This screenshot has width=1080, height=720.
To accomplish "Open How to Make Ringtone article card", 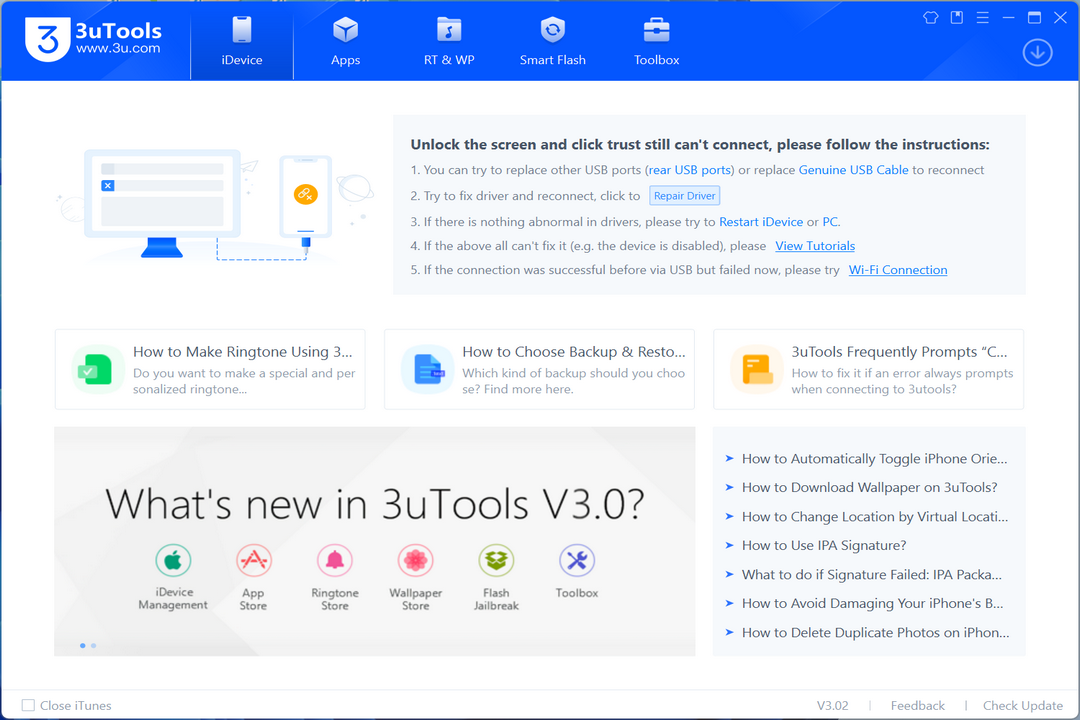I will pos(210,369).
